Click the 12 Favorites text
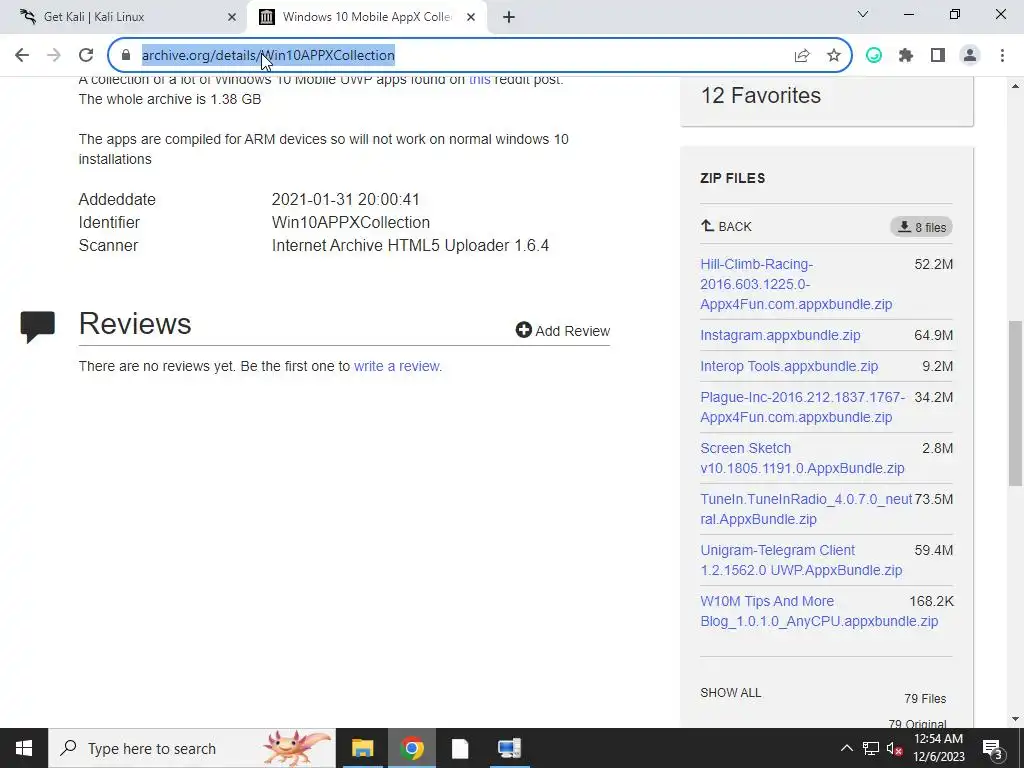 [761, 95]
